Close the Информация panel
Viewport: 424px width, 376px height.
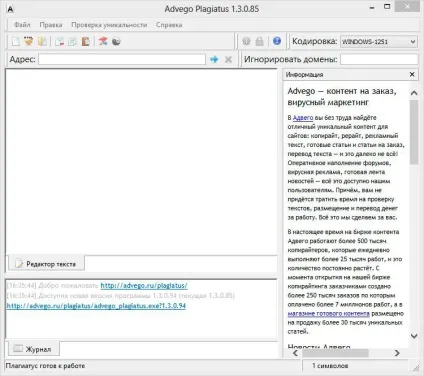[x=412, y=74]
